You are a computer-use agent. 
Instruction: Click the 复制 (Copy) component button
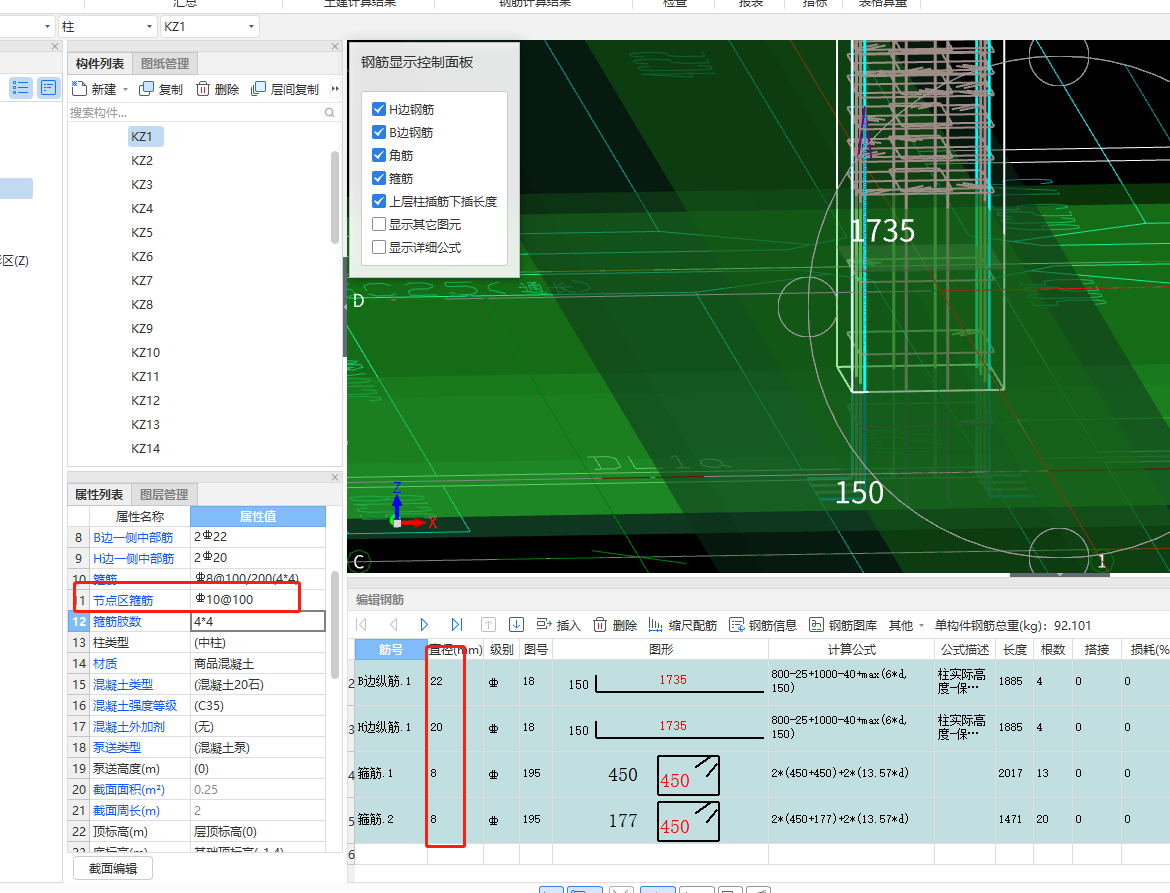pyautogui.click(x=161, y=90)
